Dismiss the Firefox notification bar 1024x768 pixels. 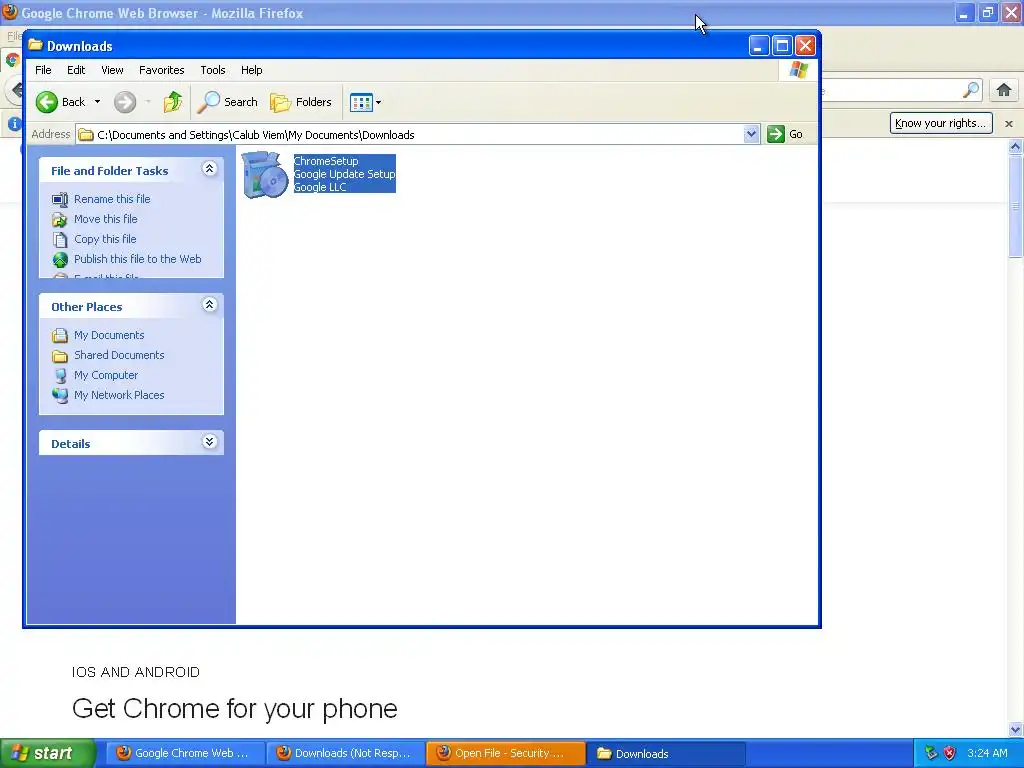click(1008, 123)
